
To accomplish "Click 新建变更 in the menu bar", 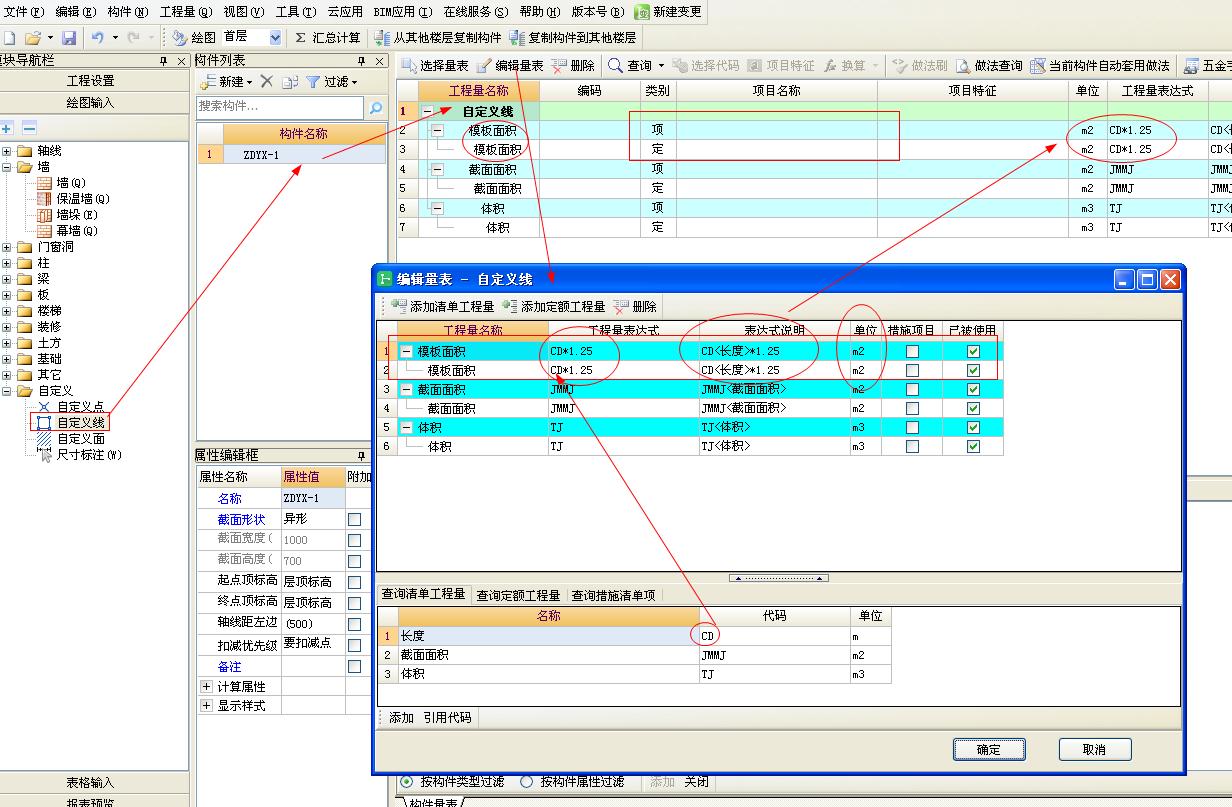I will [x=668, y=12].
